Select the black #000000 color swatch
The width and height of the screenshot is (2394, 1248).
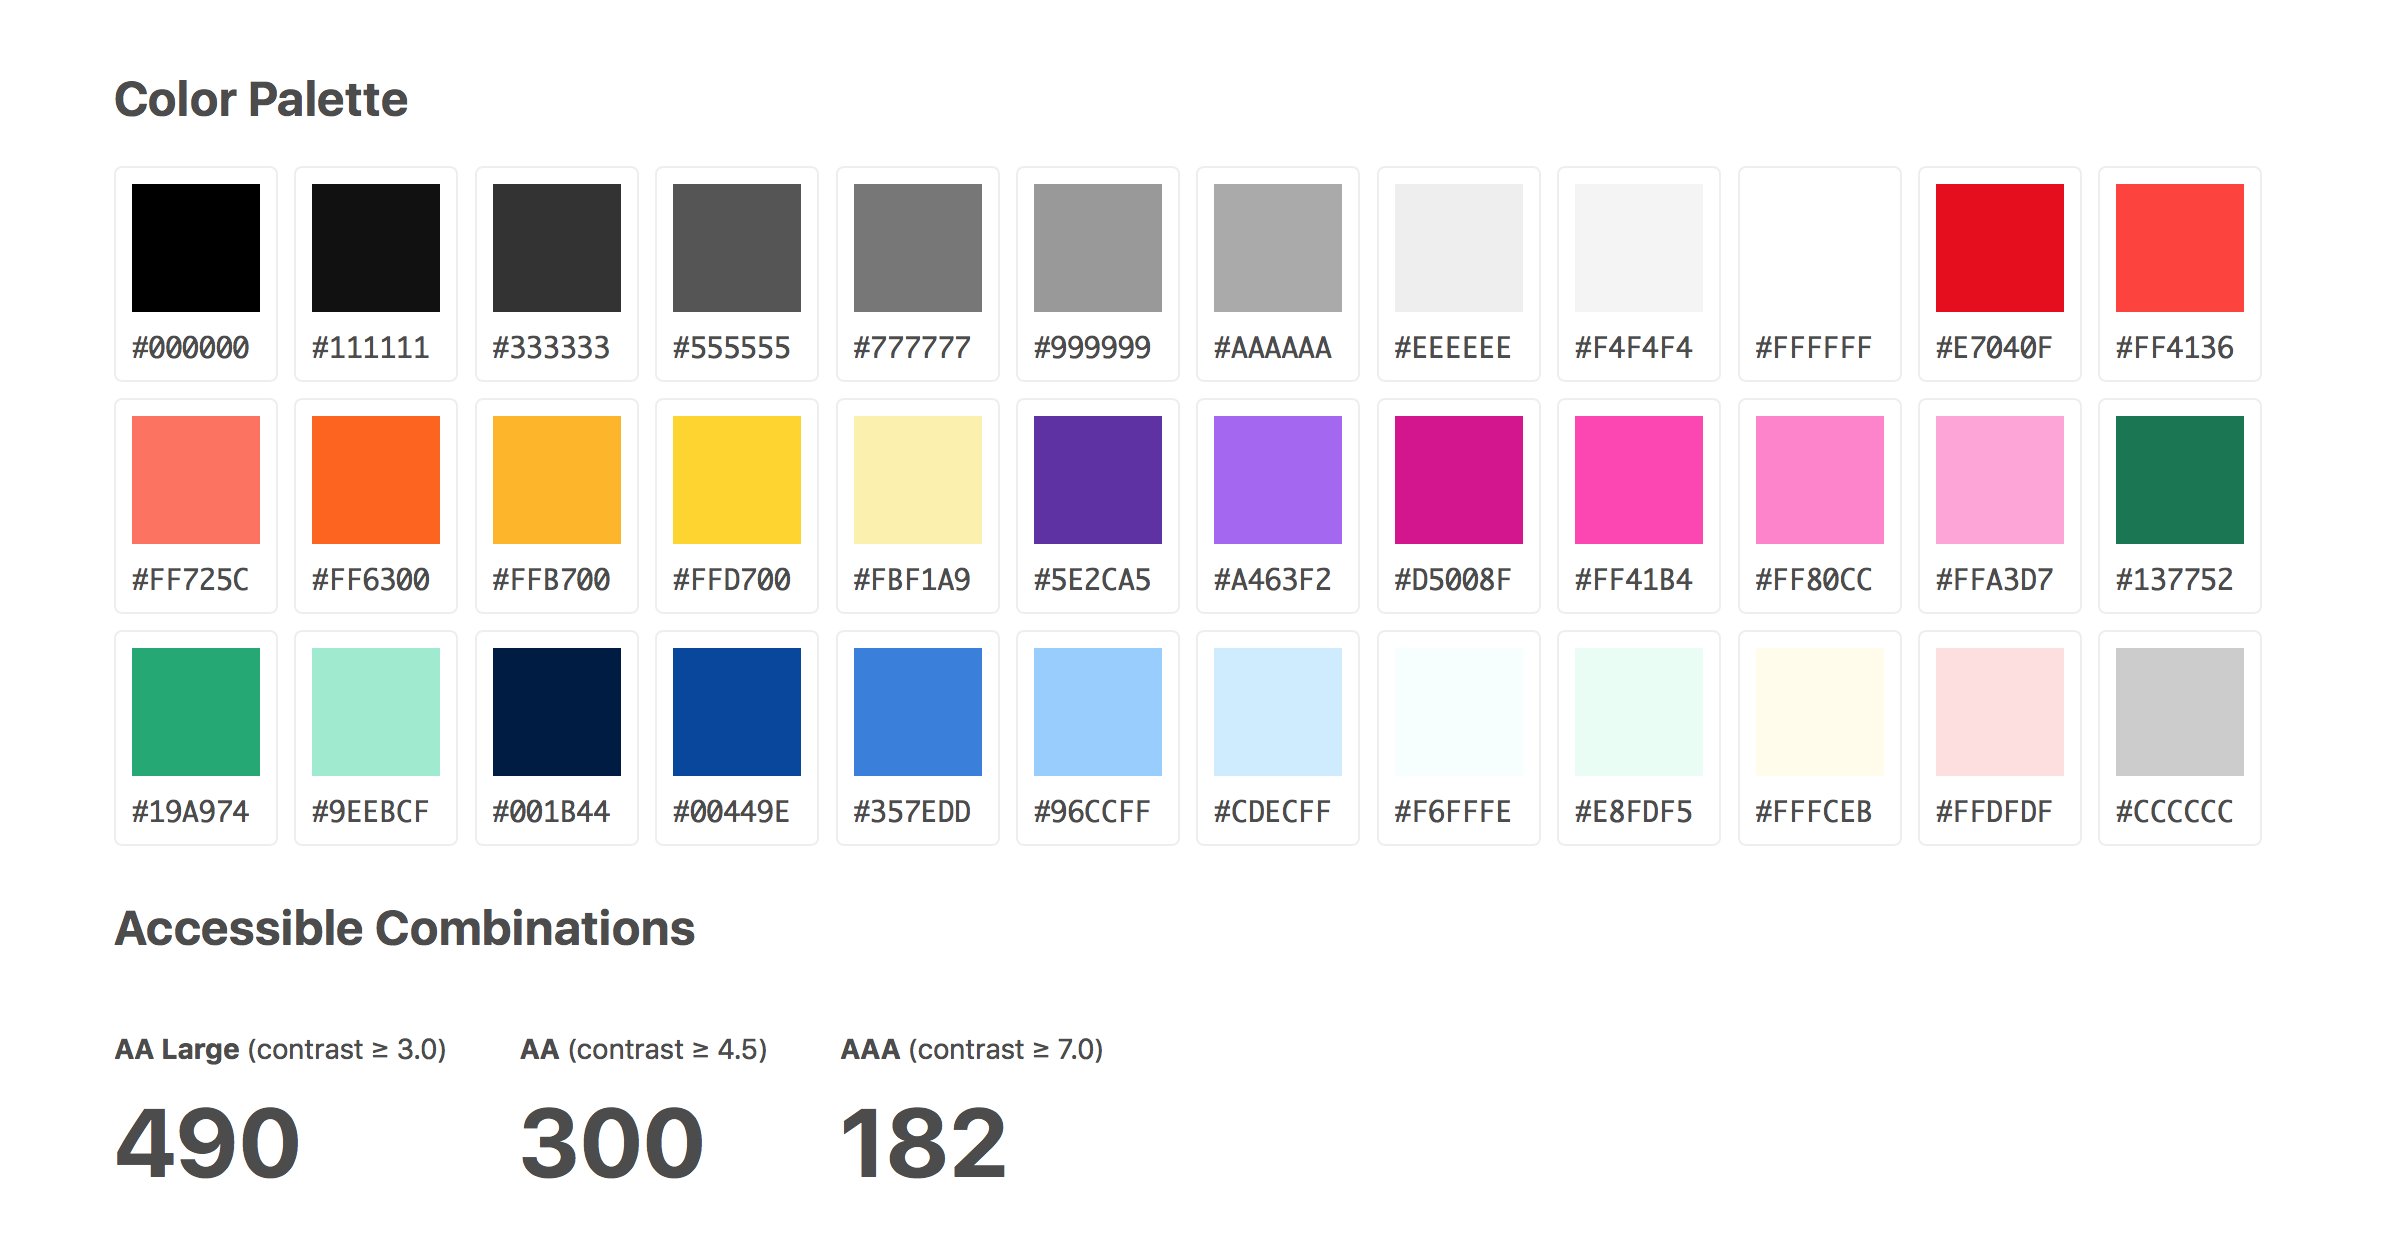point(196,247)
